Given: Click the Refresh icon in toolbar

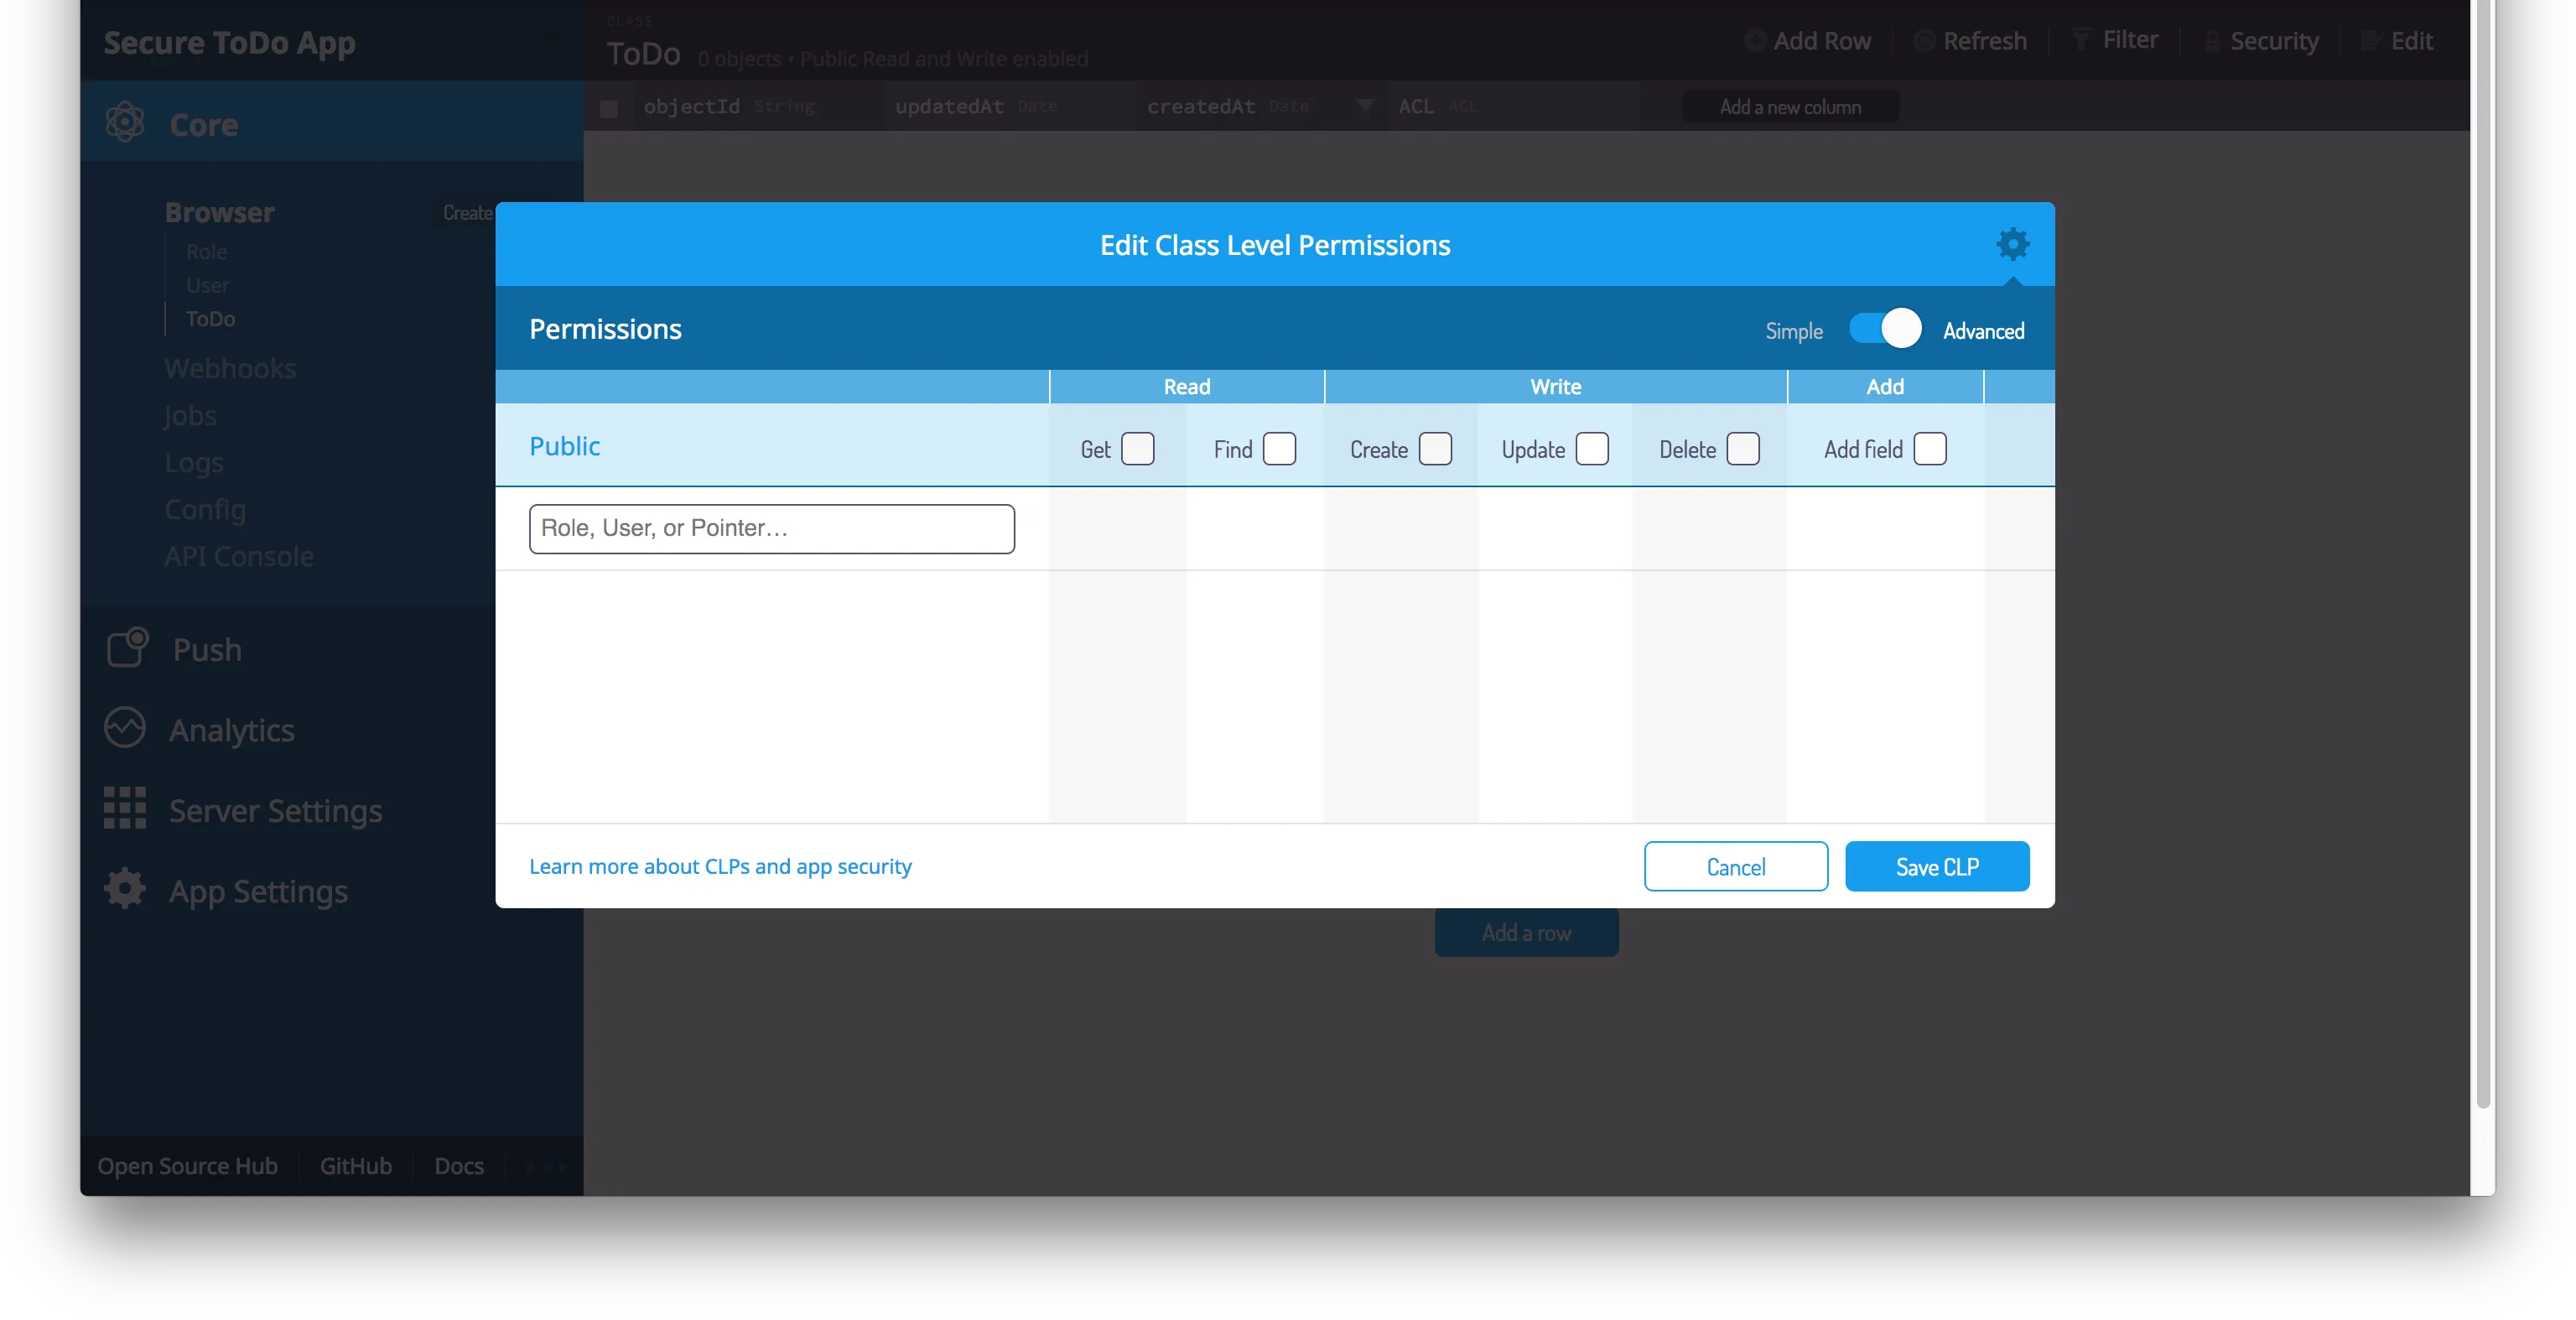Looking at the screenshot, I should [x=1924, y=41].
